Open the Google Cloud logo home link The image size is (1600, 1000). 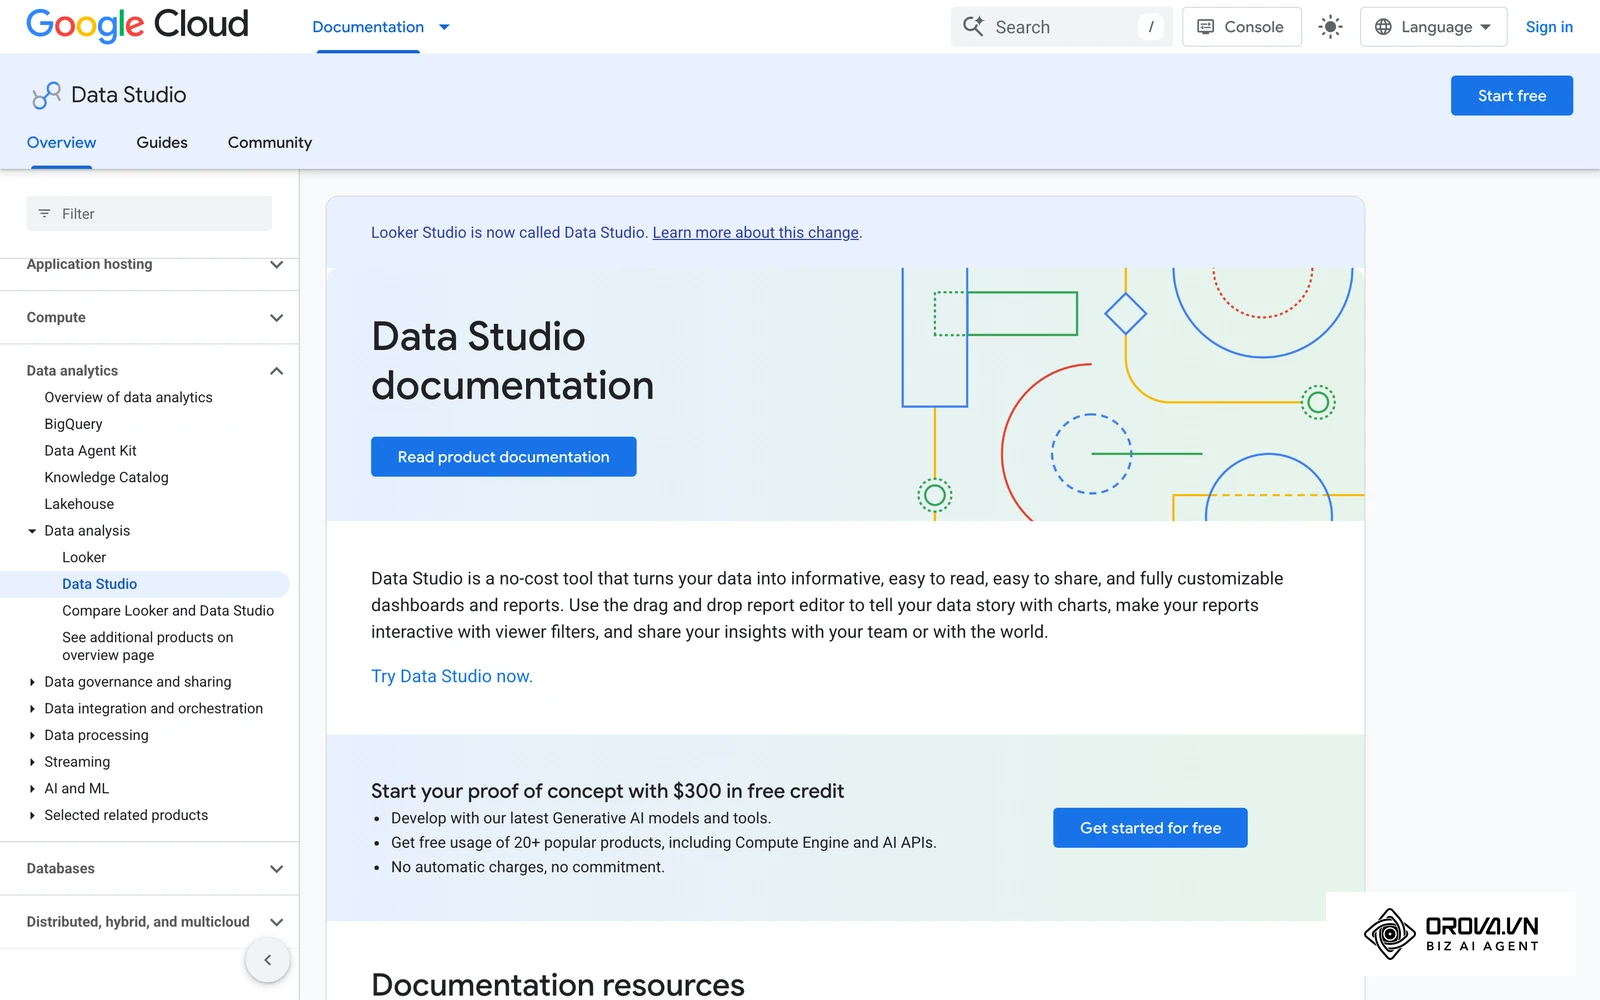(x=137, y=25)
